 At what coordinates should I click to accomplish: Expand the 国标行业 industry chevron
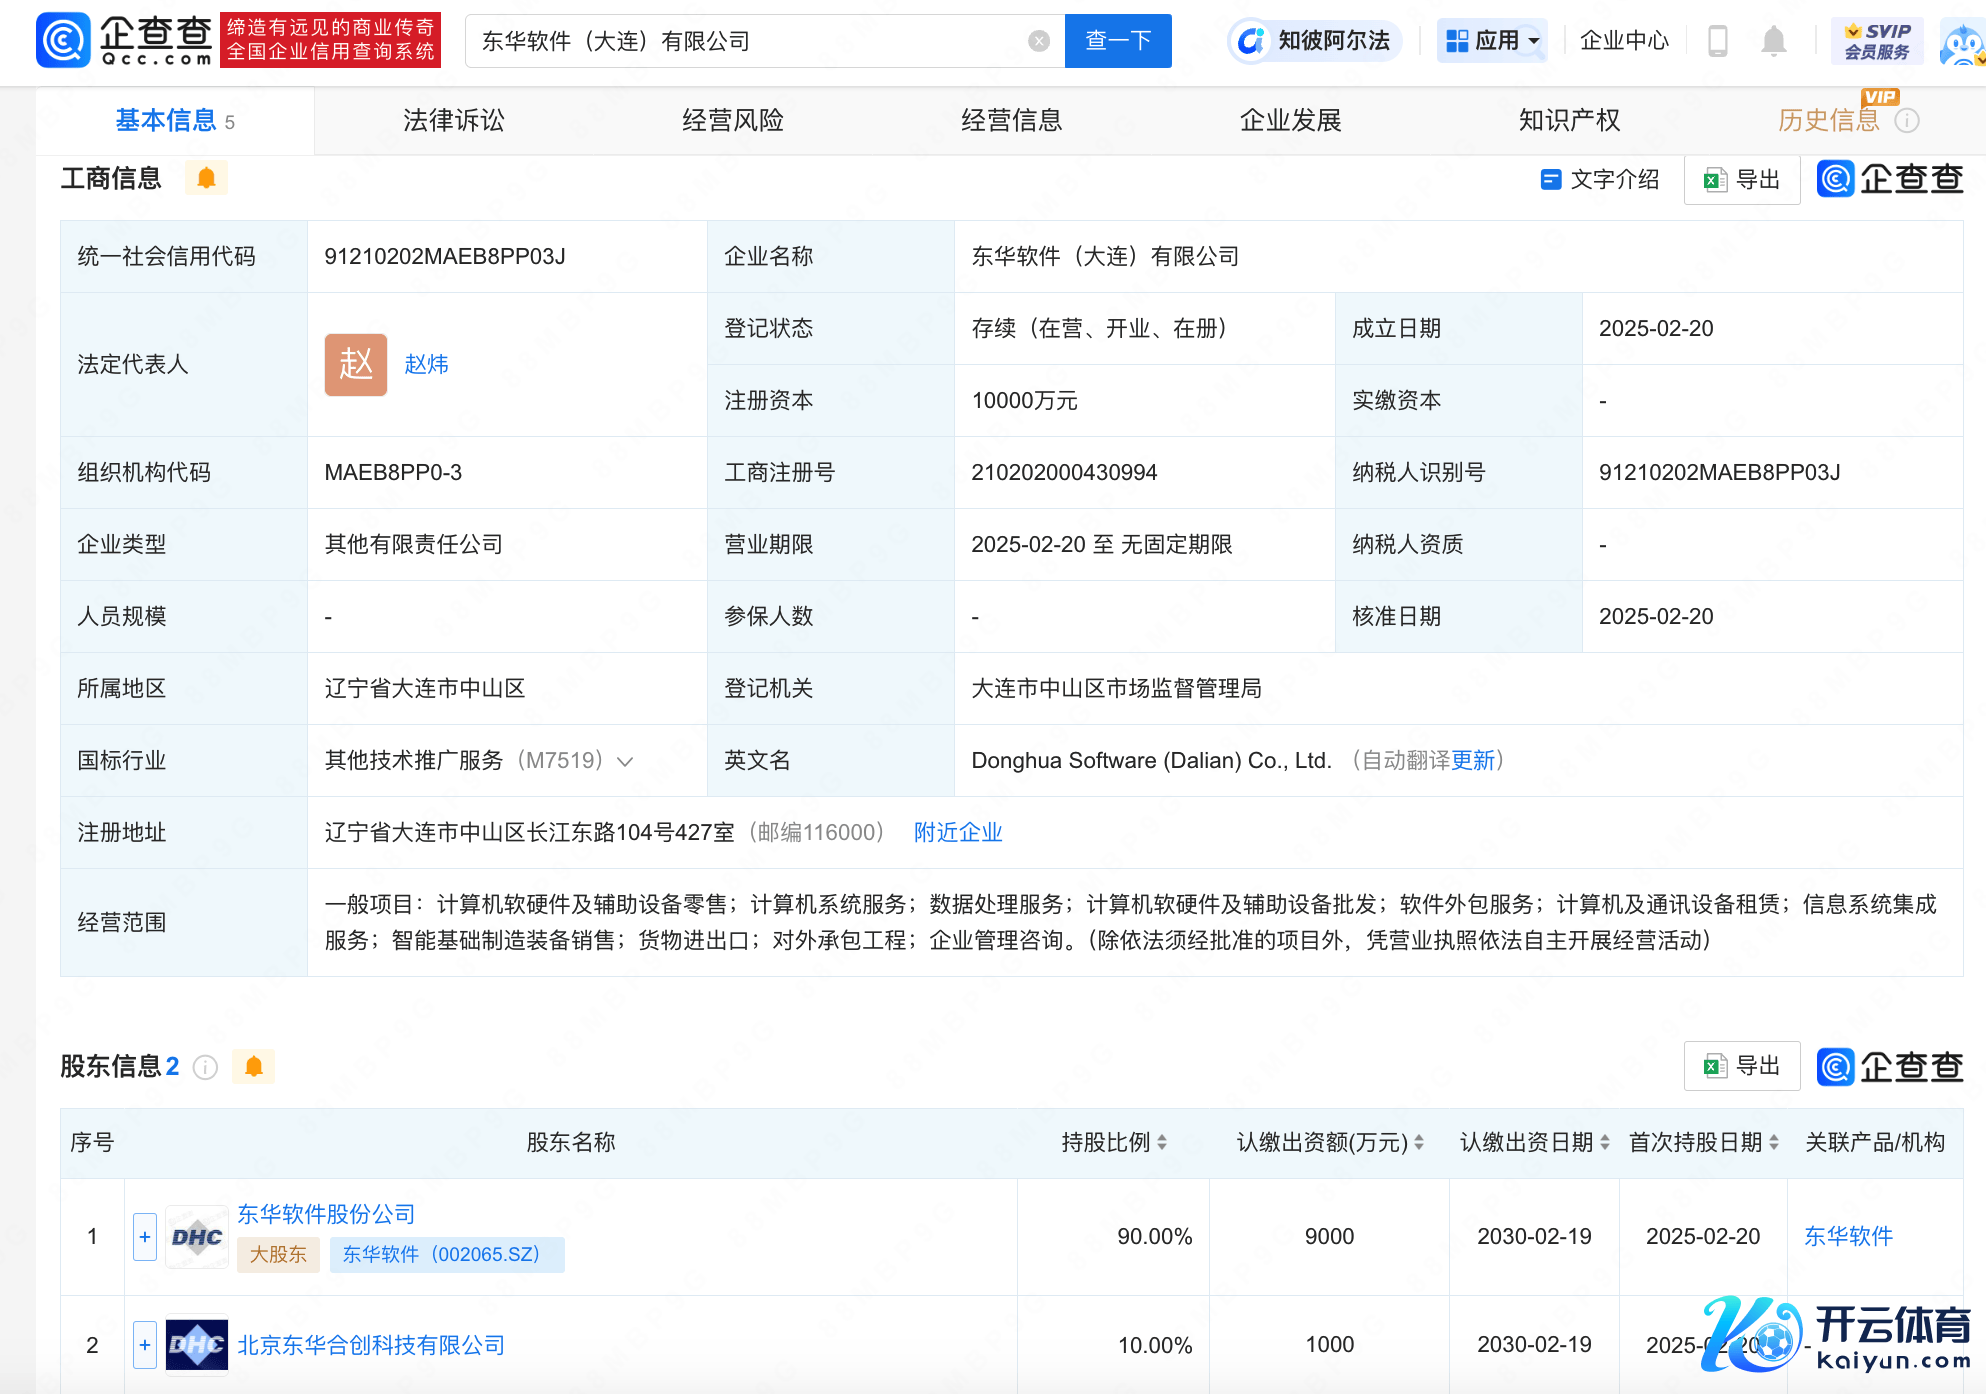pos(626,762)
